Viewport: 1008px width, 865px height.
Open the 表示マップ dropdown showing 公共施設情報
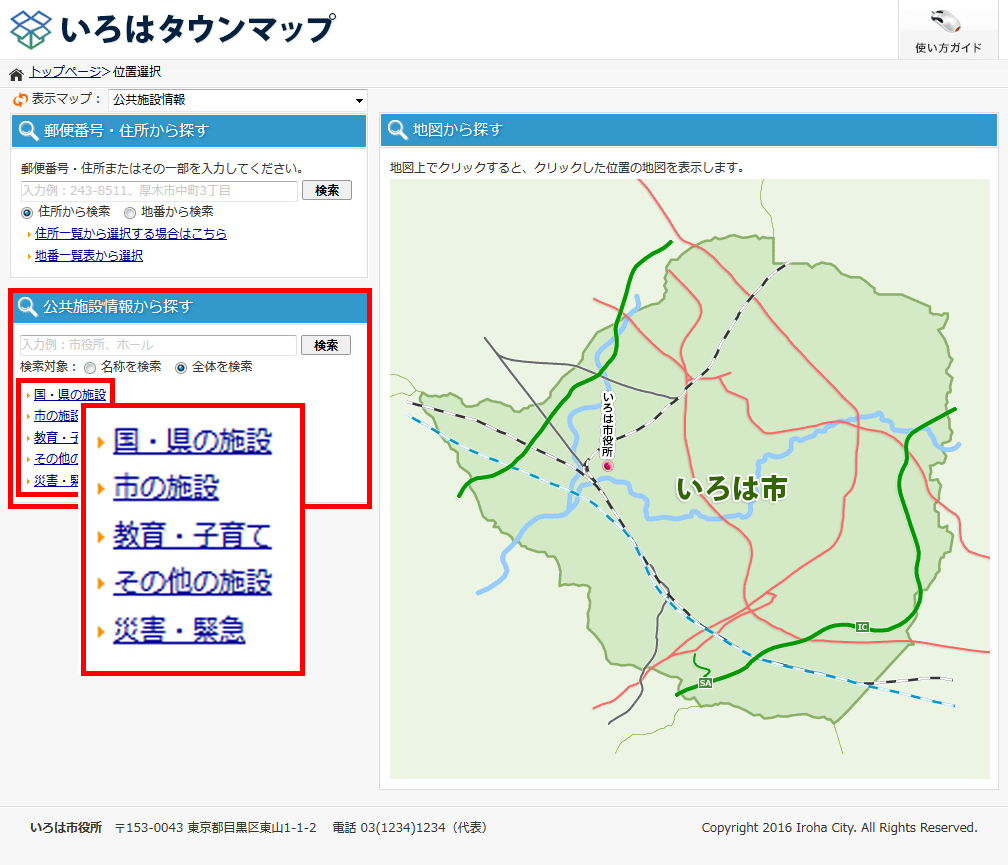237,100
